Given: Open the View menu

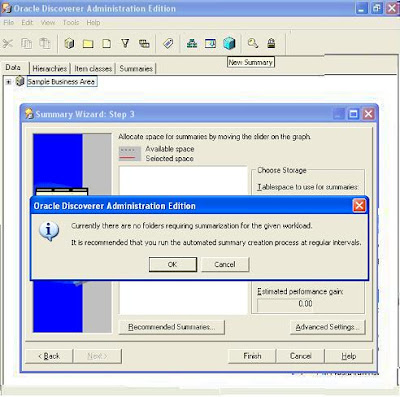Looking at the screenshot, I should click(48, 23).
